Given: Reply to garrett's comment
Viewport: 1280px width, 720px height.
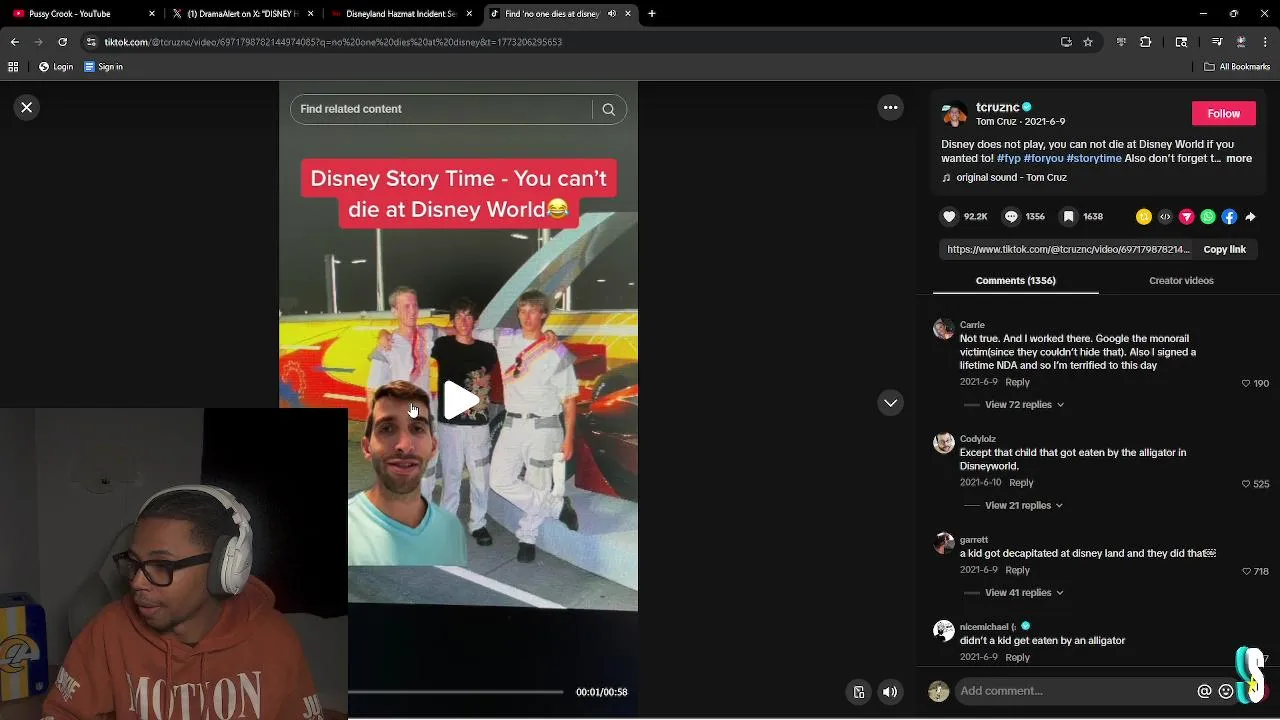Looking at the screenshot, I should tap(1017, 570).
